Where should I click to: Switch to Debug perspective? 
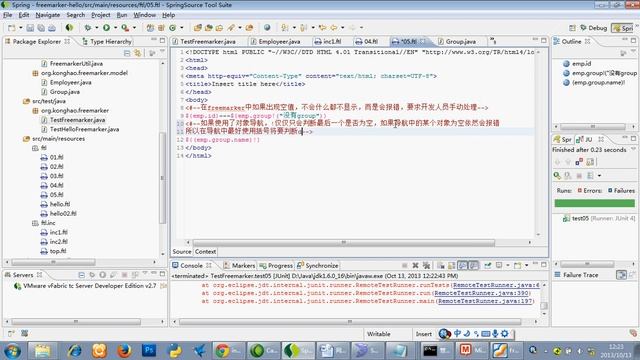pyautogui.click(x=593, y=28)
